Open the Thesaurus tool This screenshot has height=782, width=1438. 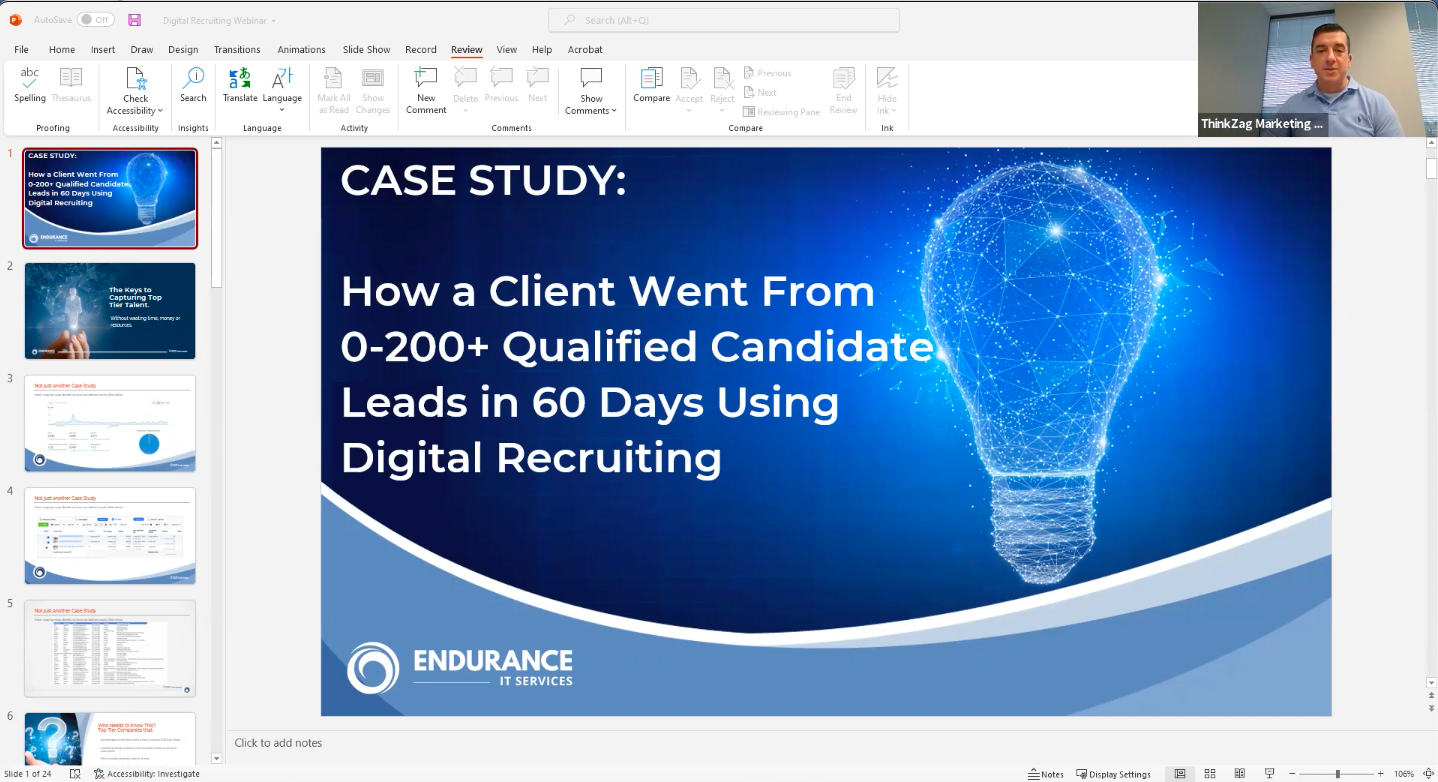pyautogui.click(x=71, y=85)
